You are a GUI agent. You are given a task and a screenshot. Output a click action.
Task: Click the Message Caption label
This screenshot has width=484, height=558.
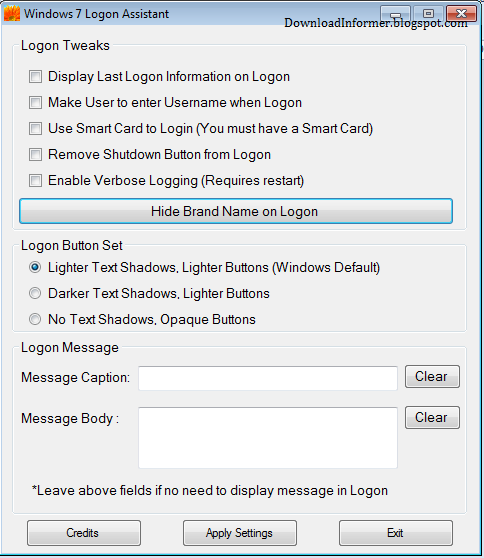75,378
